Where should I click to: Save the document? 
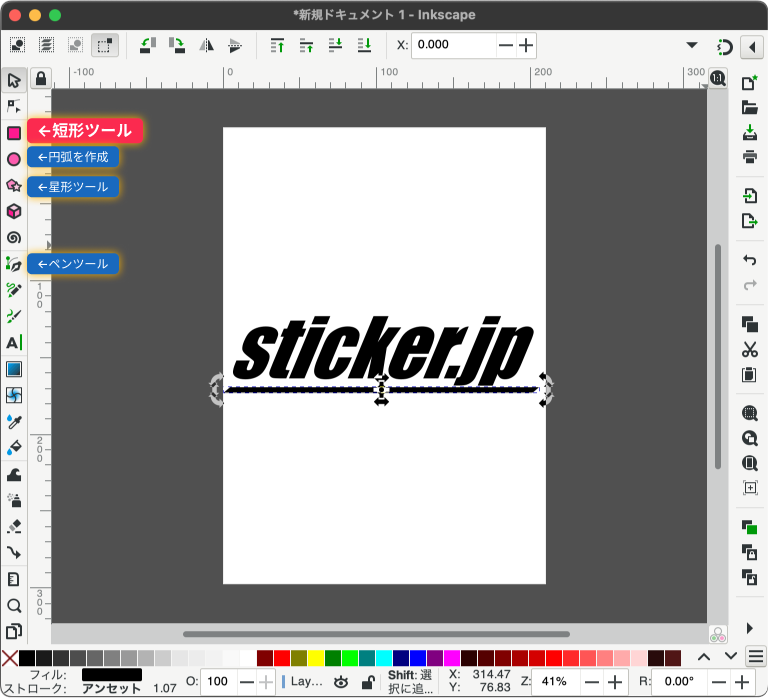click(749, 132)
